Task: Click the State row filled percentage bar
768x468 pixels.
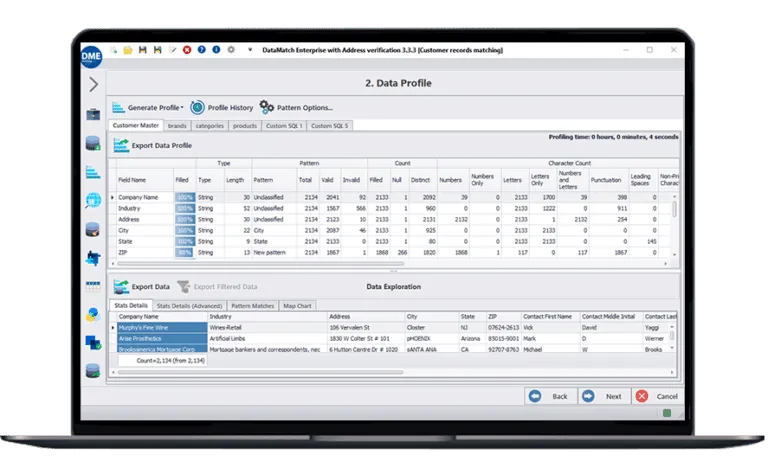Action: (x=185, y=242)
